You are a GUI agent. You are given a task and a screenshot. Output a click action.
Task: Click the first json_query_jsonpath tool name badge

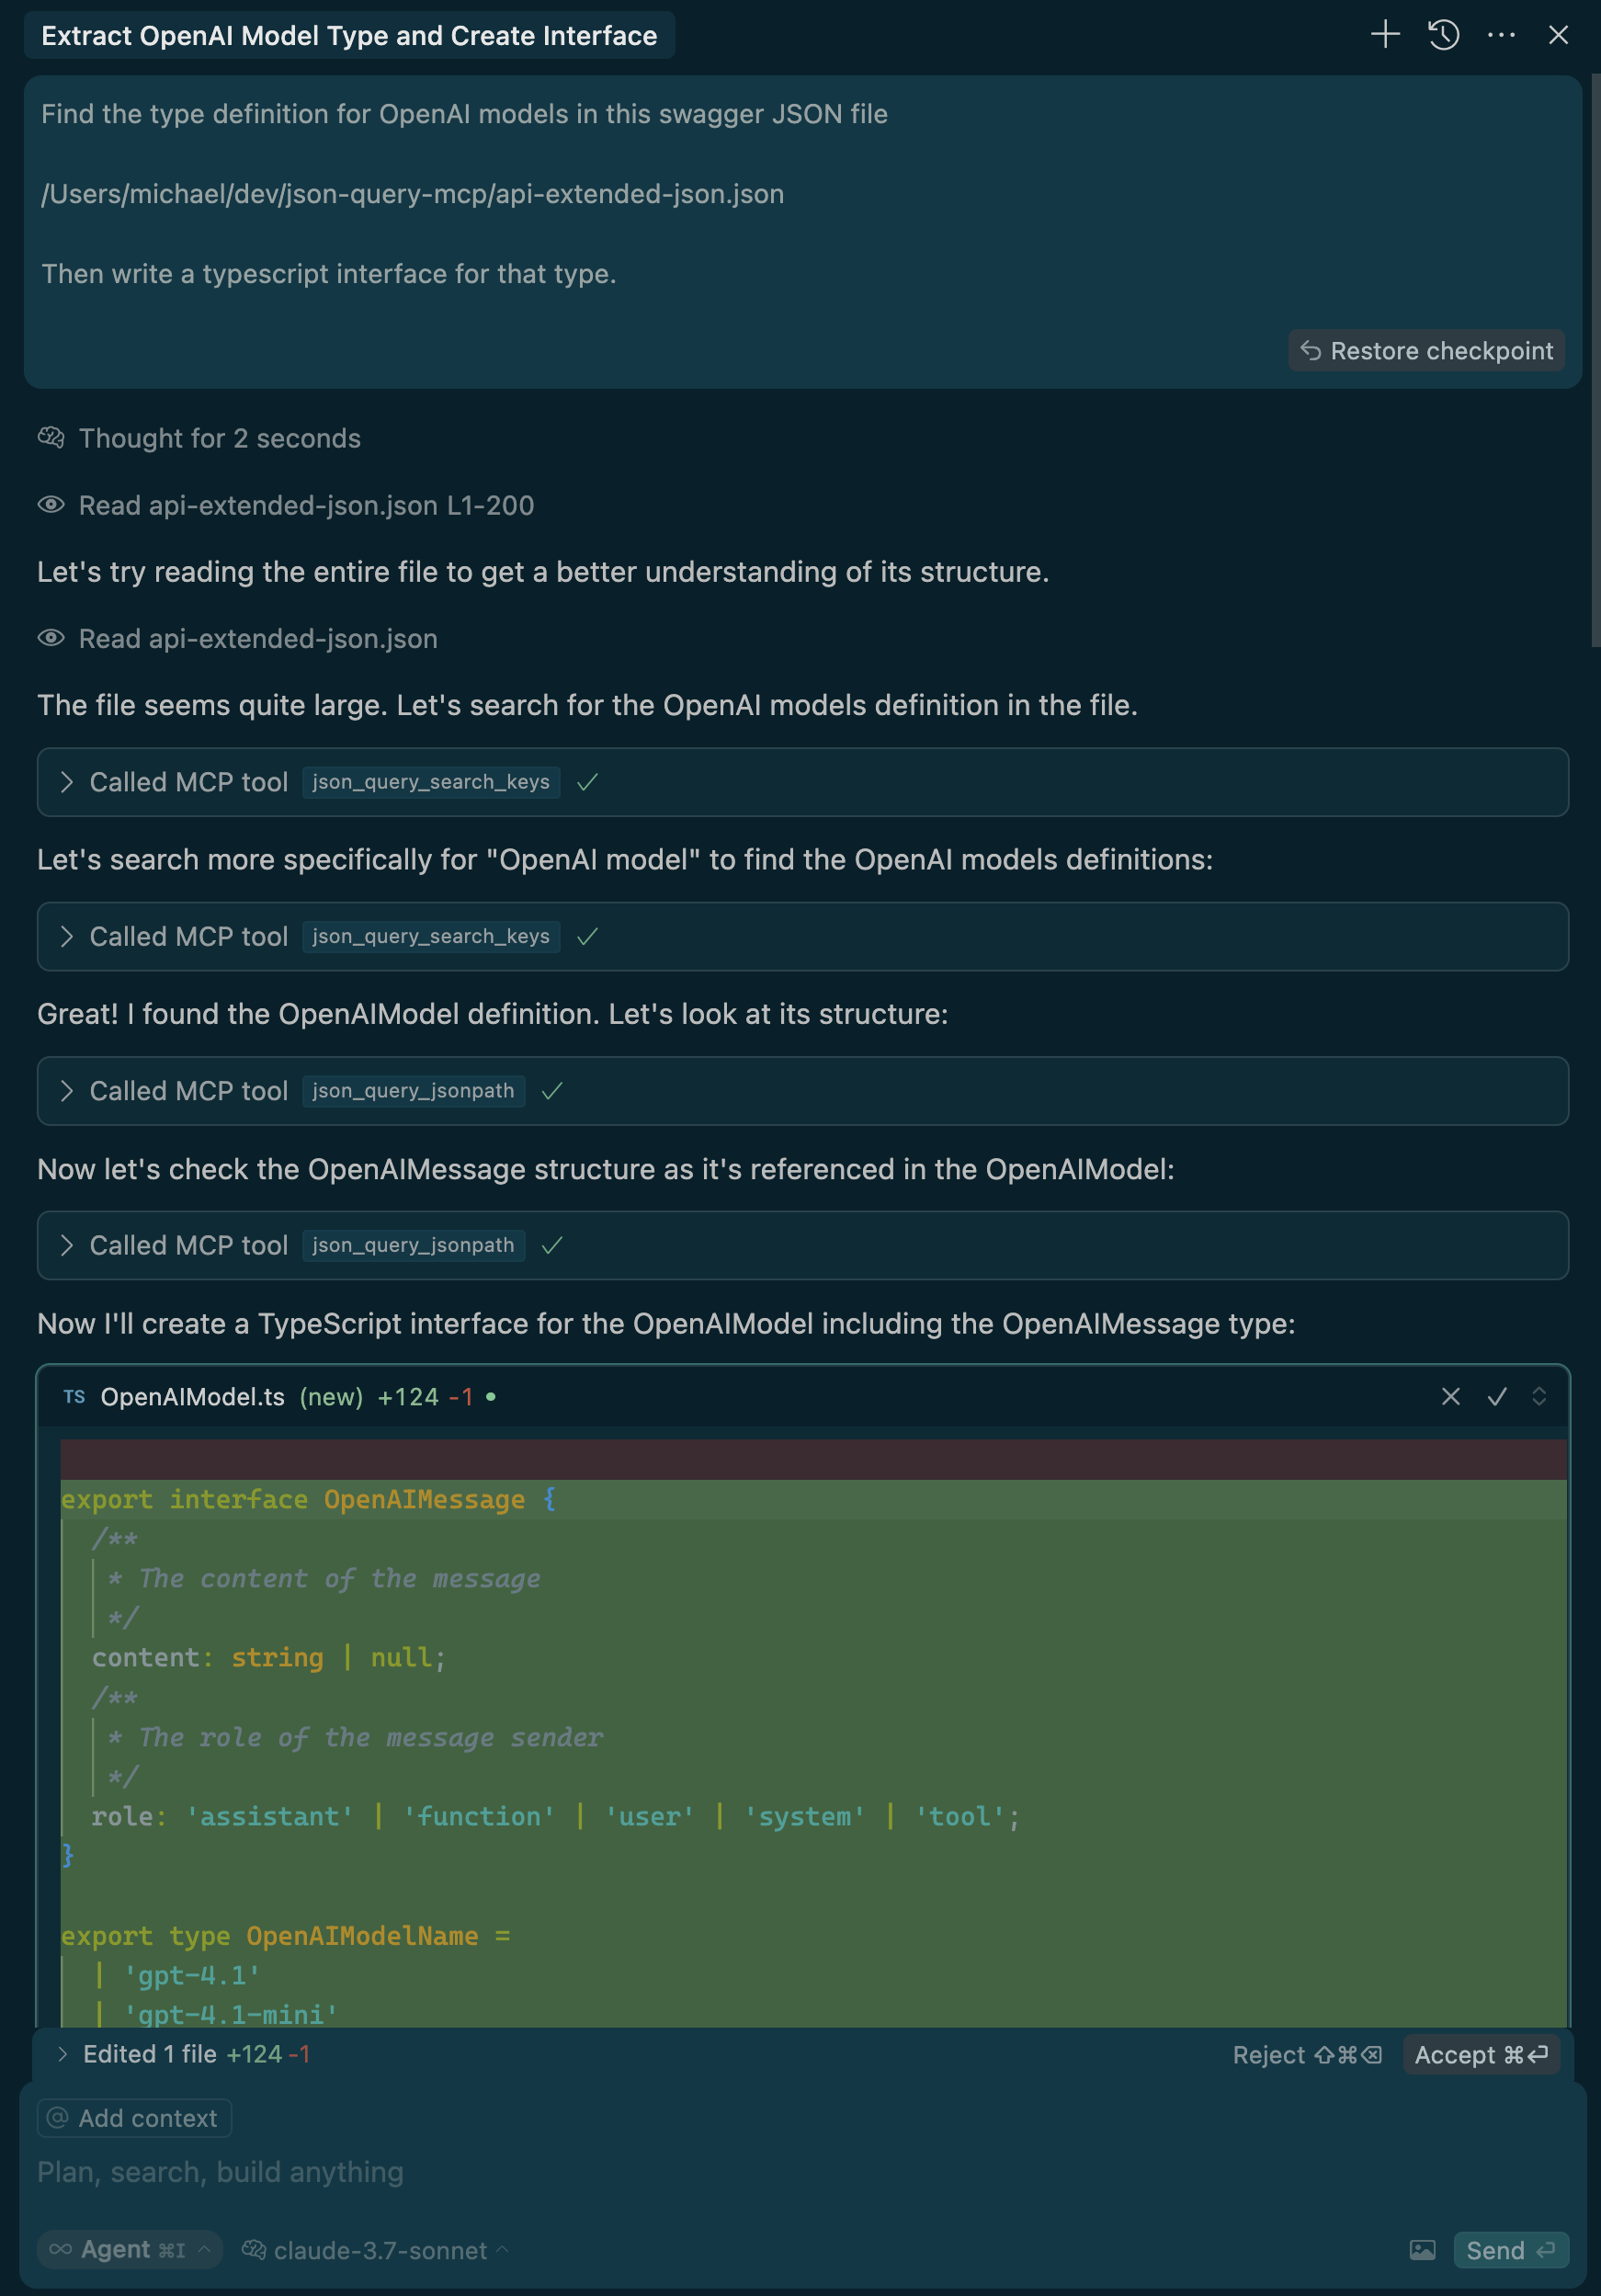[x=413, y=1091]
